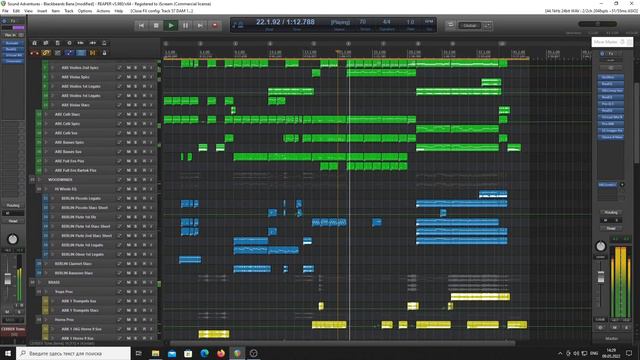Viewport: 640px width, 360px height.
Task: Click Read button on master mixer strip
Action: (x=611, y=228)
